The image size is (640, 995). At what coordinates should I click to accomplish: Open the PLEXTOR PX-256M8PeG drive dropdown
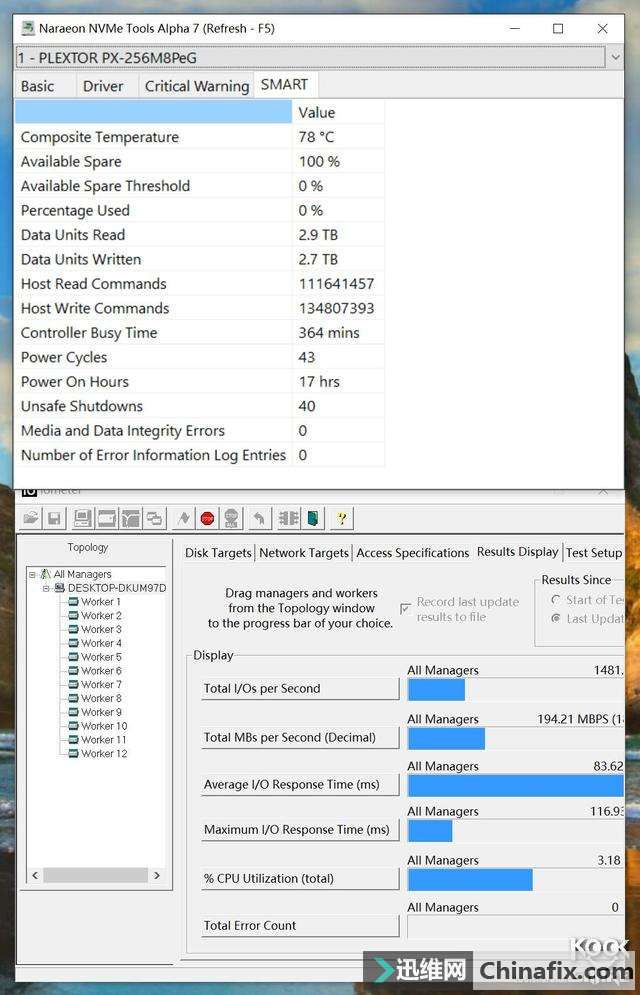615,58
